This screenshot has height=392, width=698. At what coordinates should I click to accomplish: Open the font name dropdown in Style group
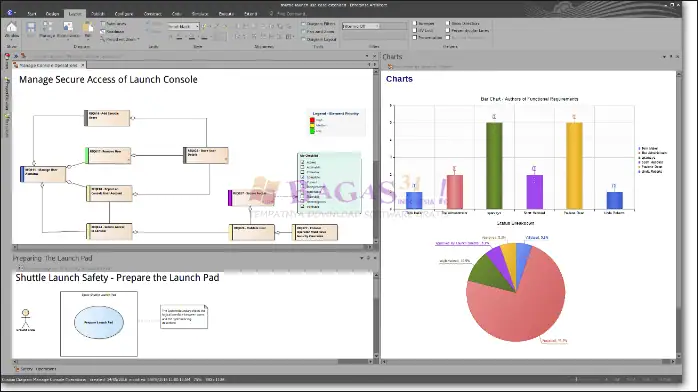(x=183, y=27)
